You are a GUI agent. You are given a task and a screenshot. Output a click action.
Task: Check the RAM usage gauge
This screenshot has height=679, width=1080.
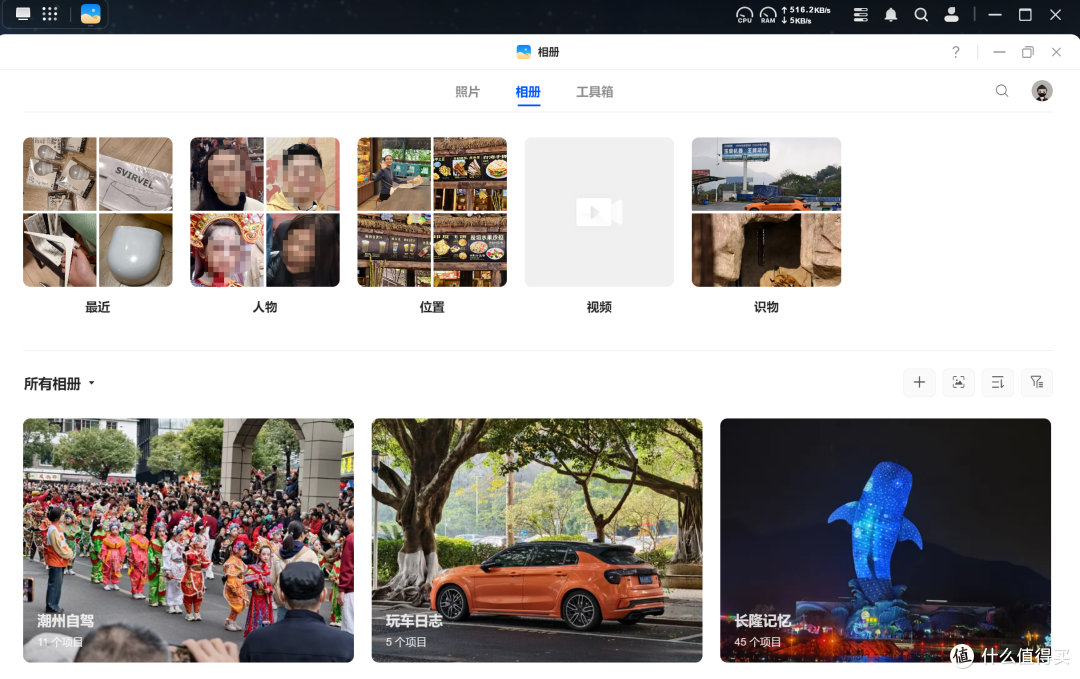[768, 14]
